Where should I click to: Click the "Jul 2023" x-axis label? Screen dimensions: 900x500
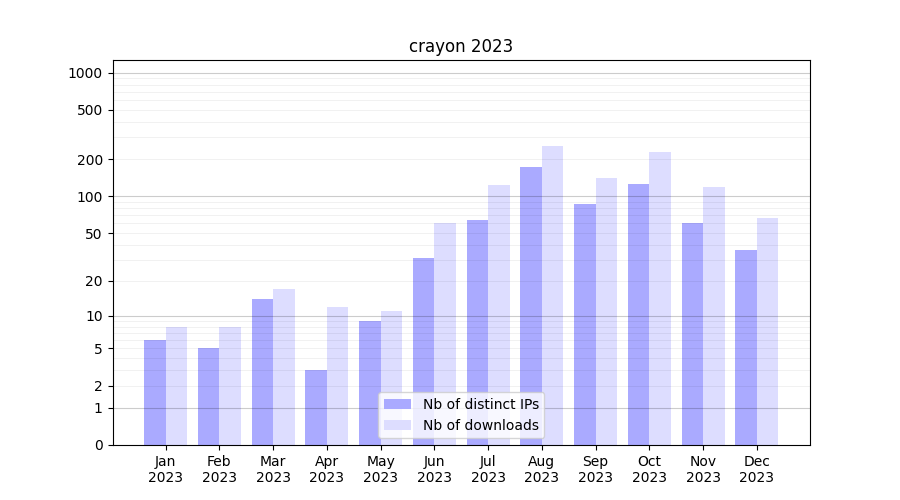point(488,469)
